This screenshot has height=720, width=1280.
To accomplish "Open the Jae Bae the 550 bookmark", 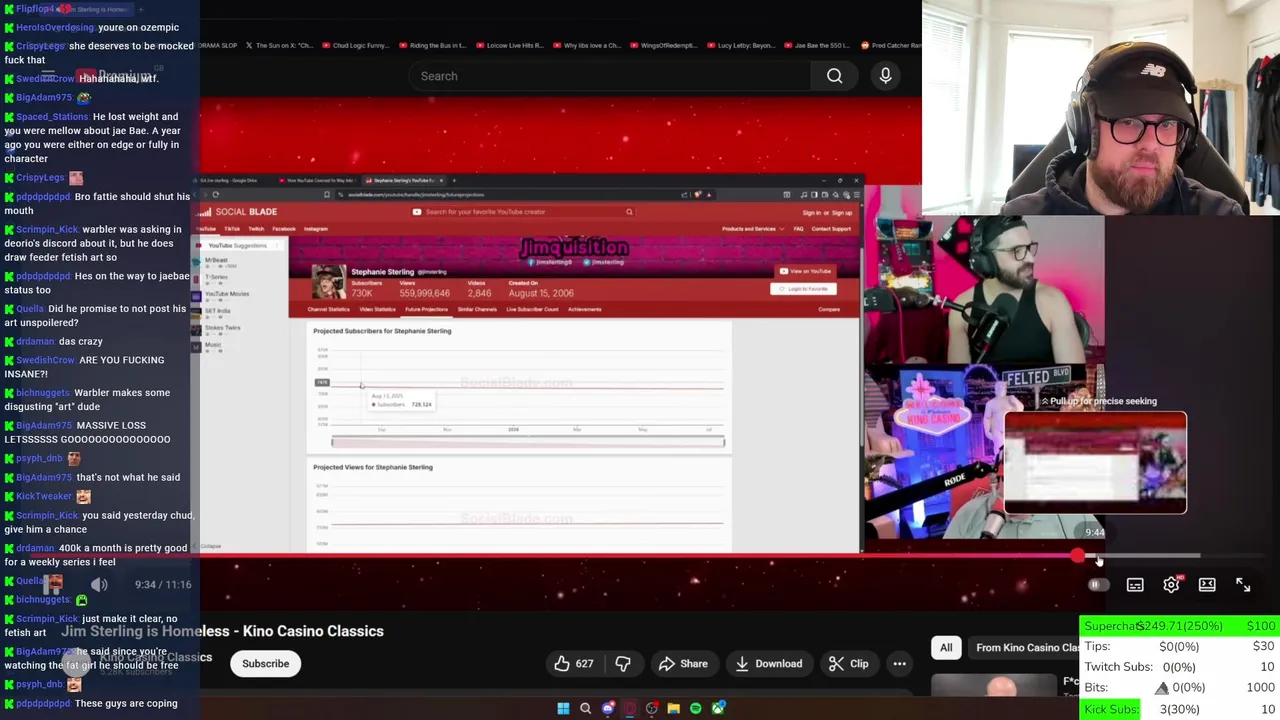I will [x=817, y=45].
